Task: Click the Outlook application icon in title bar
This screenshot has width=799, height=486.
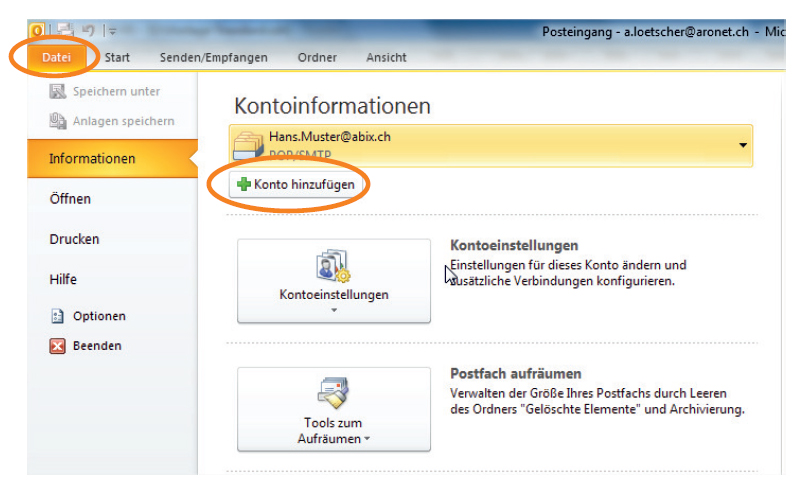Action: [x=36, y=32]
